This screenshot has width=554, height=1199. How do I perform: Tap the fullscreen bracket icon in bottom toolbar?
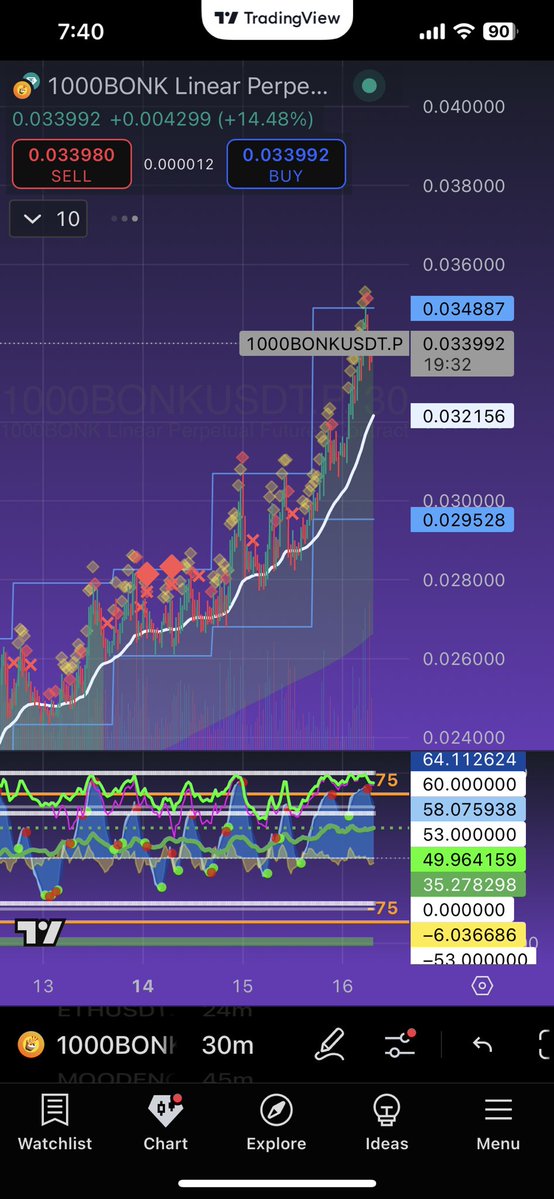[545, 1044]
